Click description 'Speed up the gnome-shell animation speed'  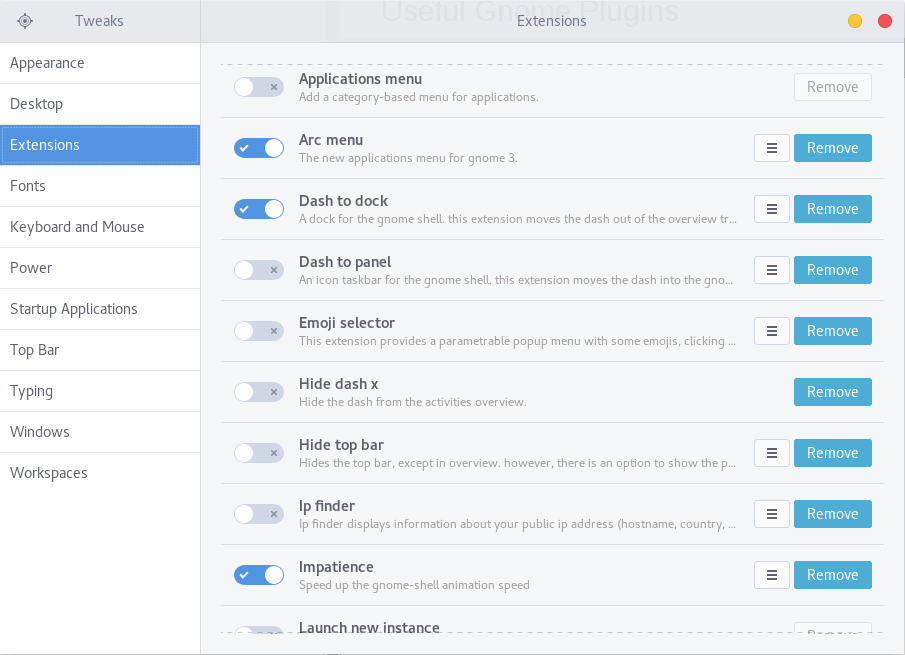coord(414,585)
